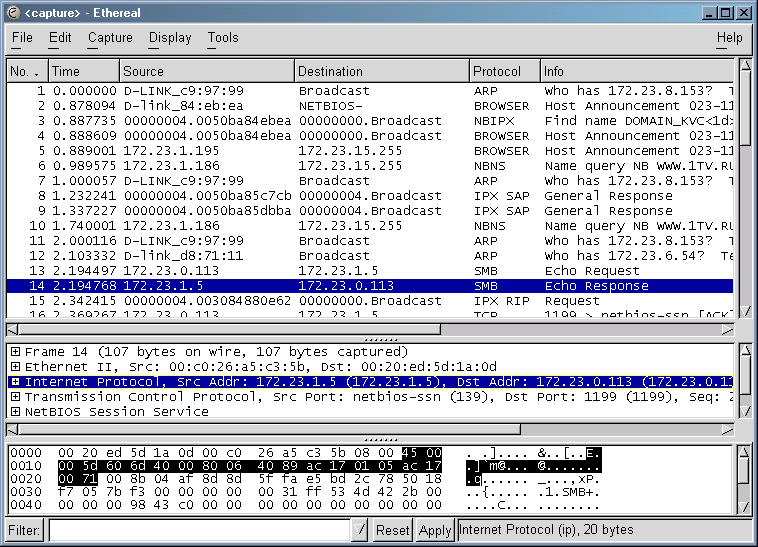Open the Tools menu
The image size is (758, 547).
tap(223, 38)
